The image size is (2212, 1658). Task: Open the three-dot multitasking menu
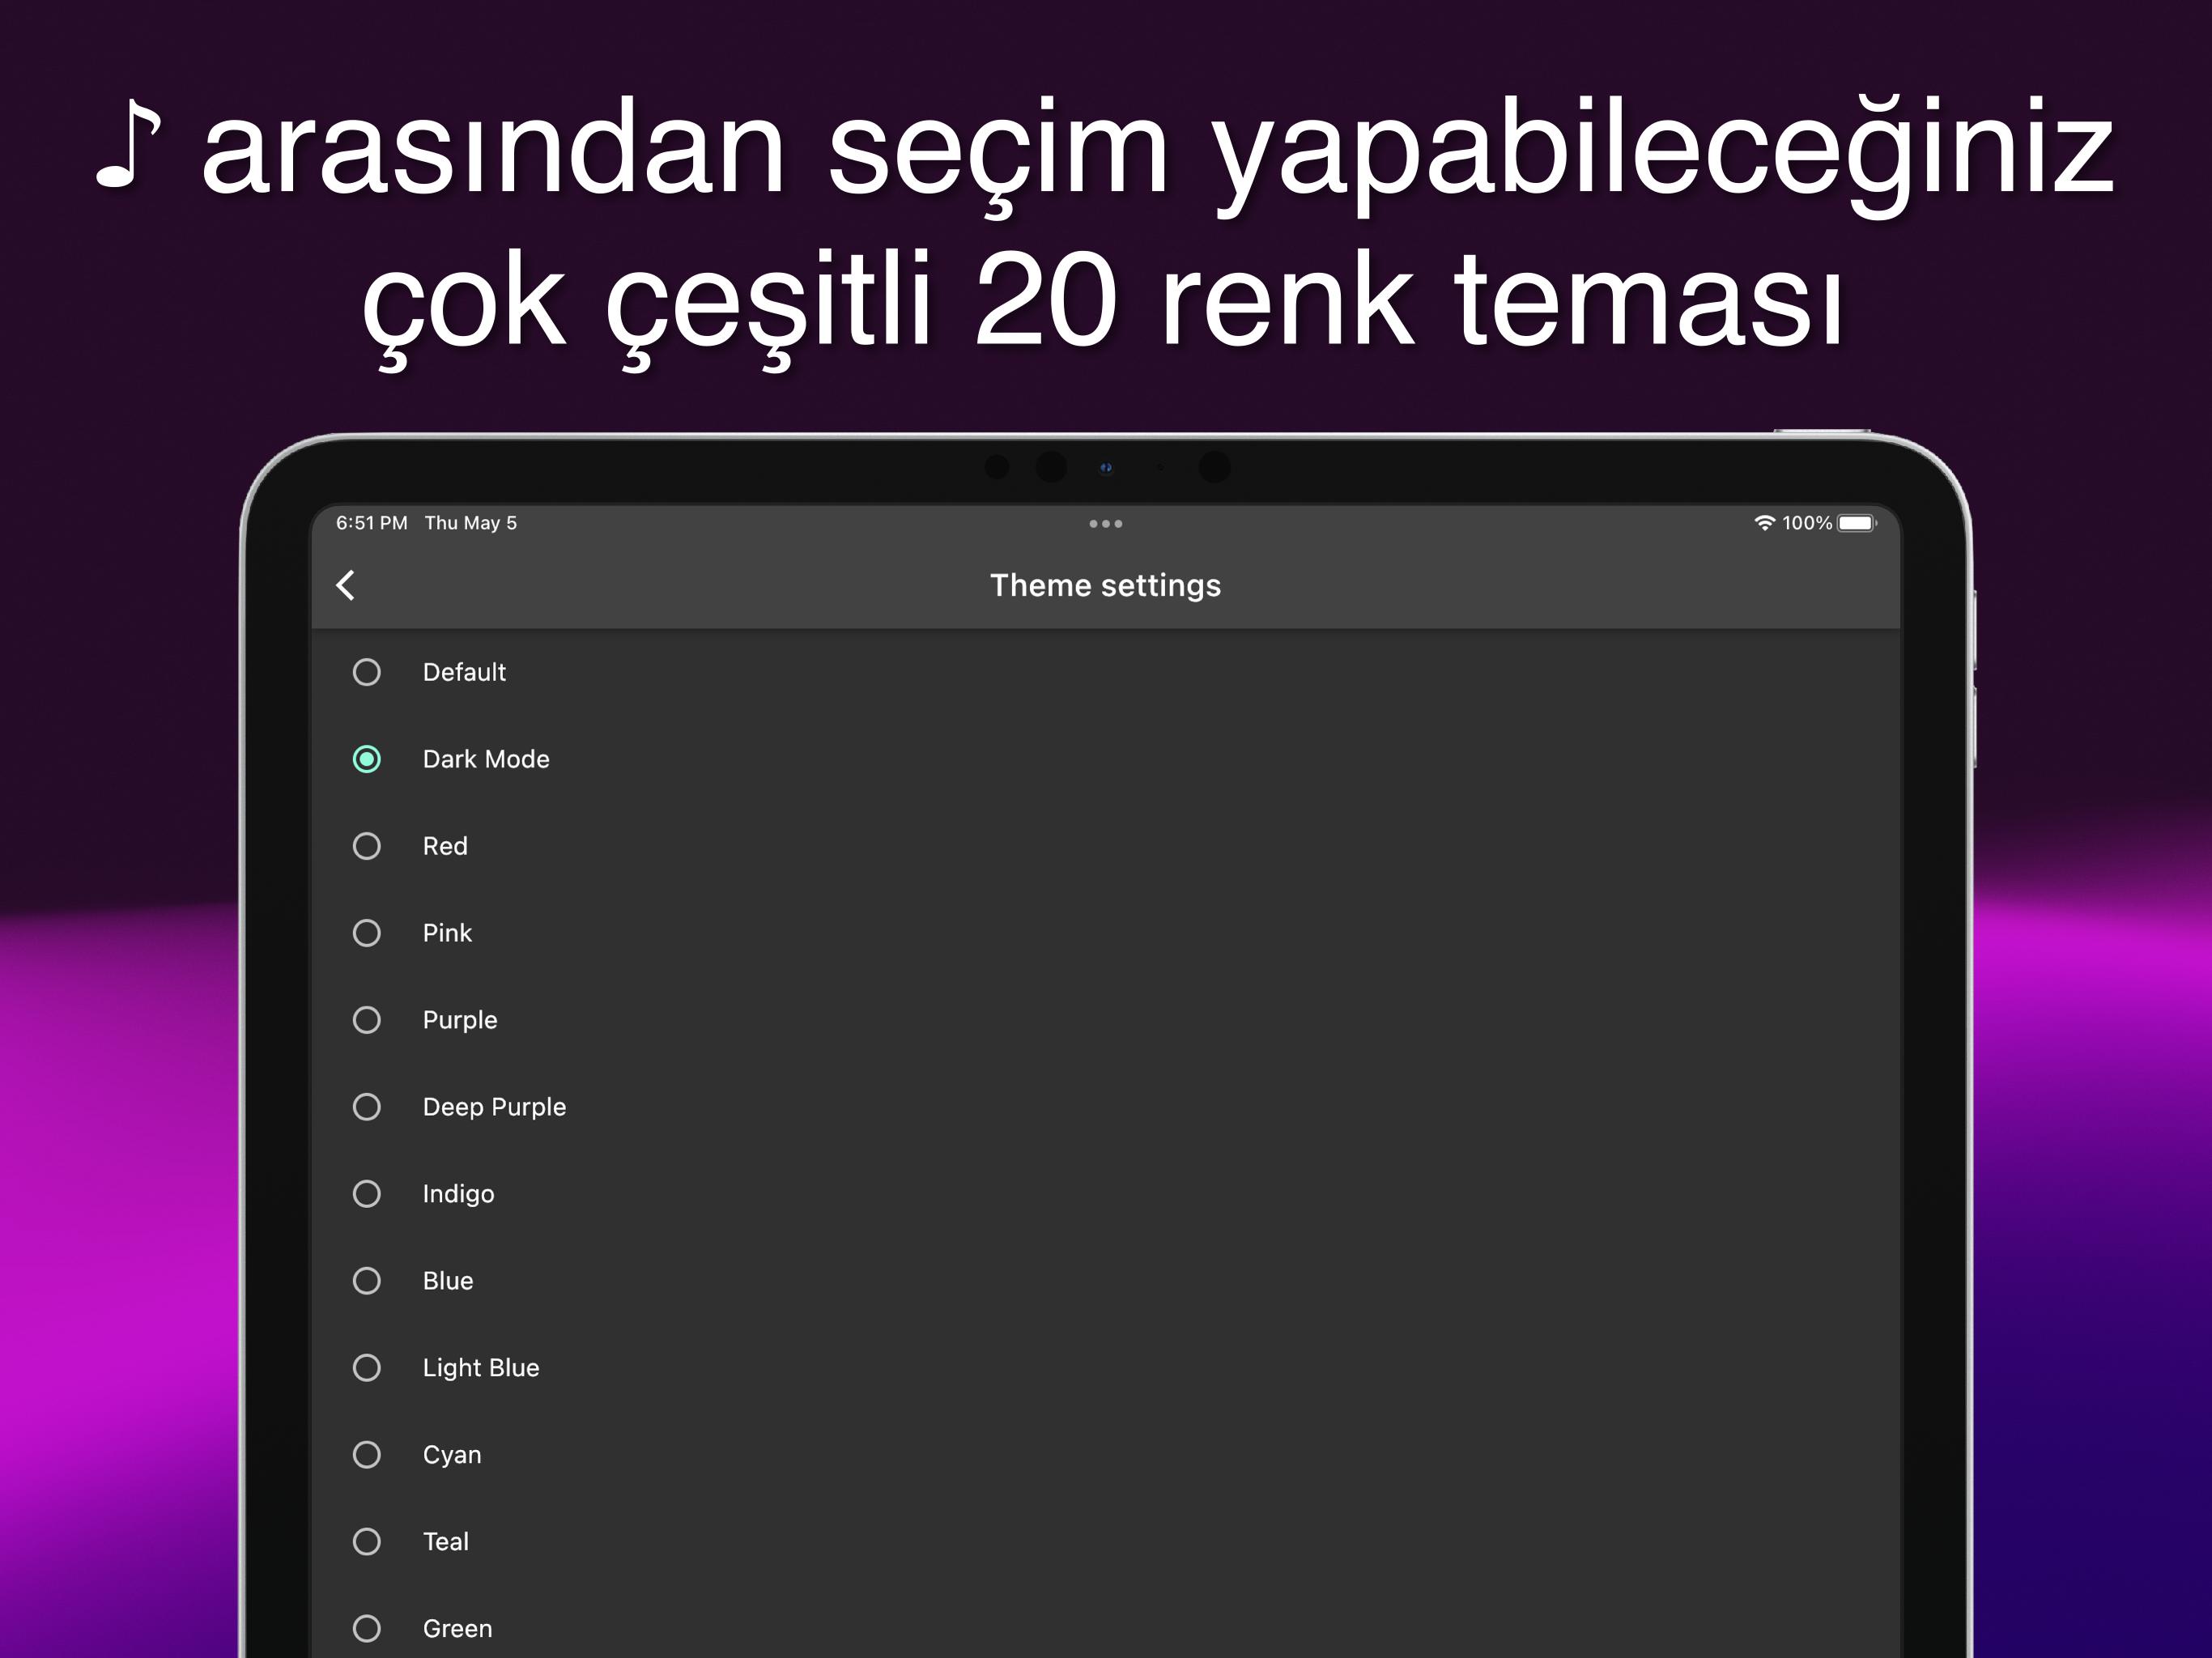1105,523
